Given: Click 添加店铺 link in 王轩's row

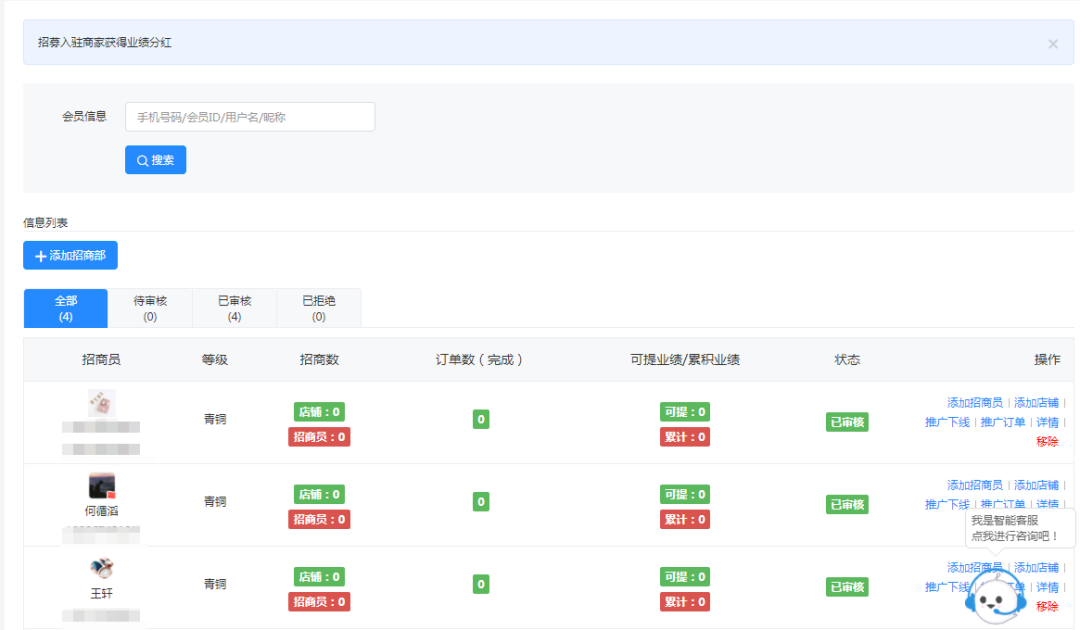Looking at the screenshot, I should pyautogui.click(x=1036, y=568).
